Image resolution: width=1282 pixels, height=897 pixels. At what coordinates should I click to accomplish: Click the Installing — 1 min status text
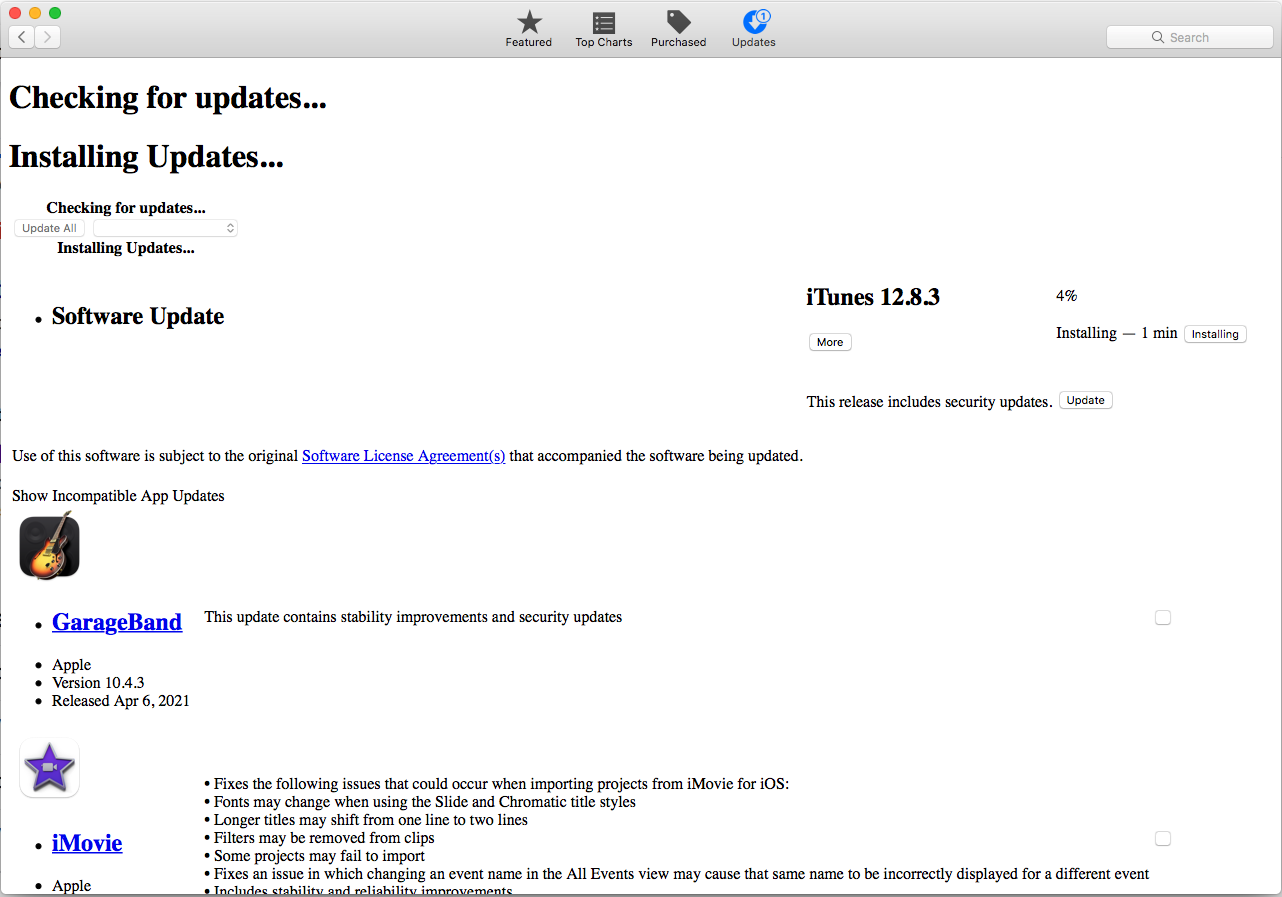[x=1117, y=333]
